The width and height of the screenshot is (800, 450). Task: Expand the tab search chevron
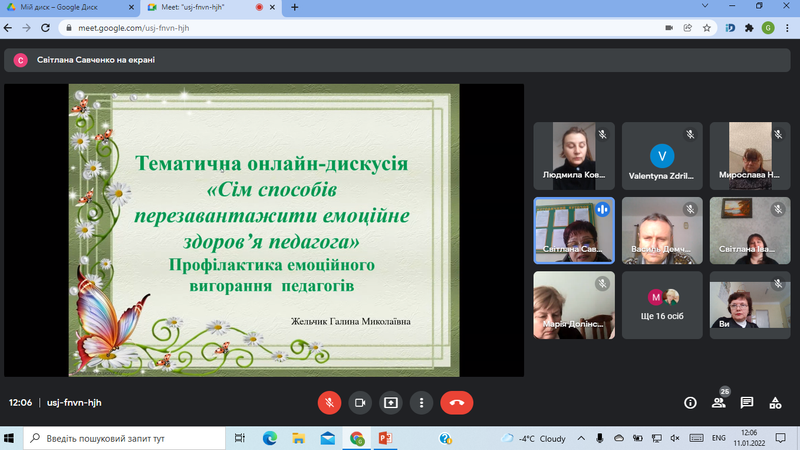[x=705, y=6]
